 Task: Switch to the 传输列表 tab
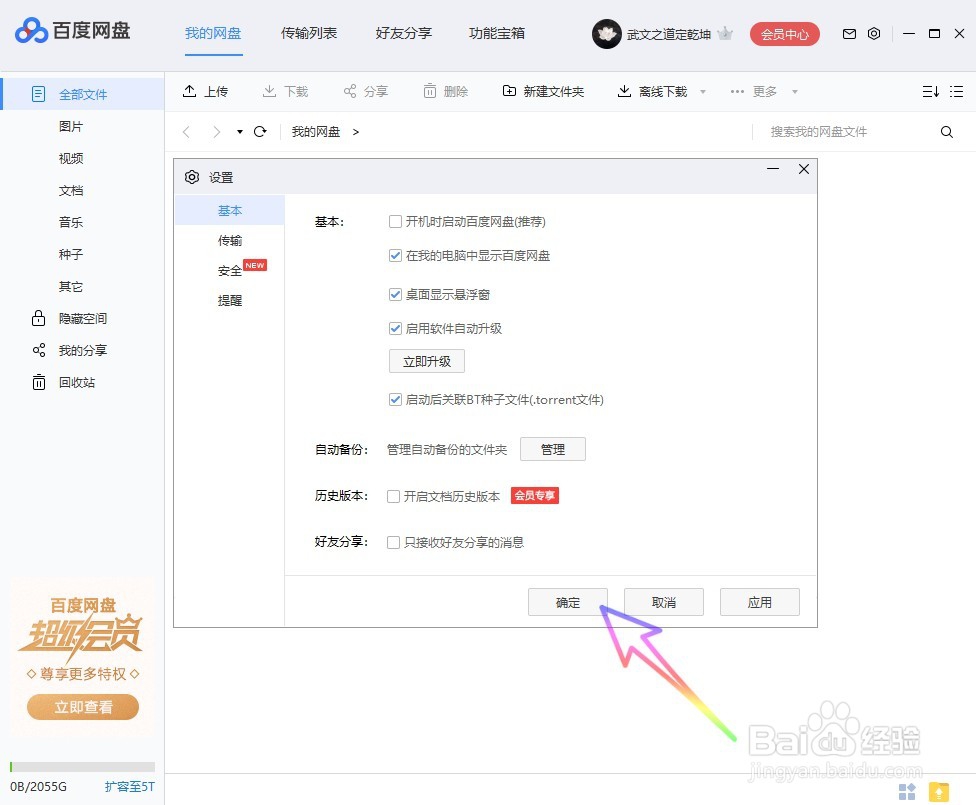308,33
